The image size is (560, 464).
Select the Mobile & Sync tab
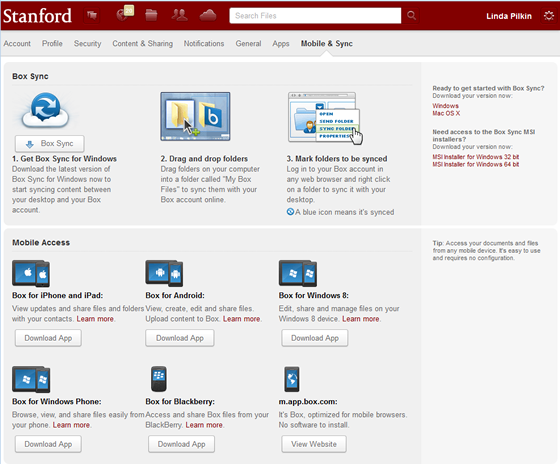click(326, 44)
